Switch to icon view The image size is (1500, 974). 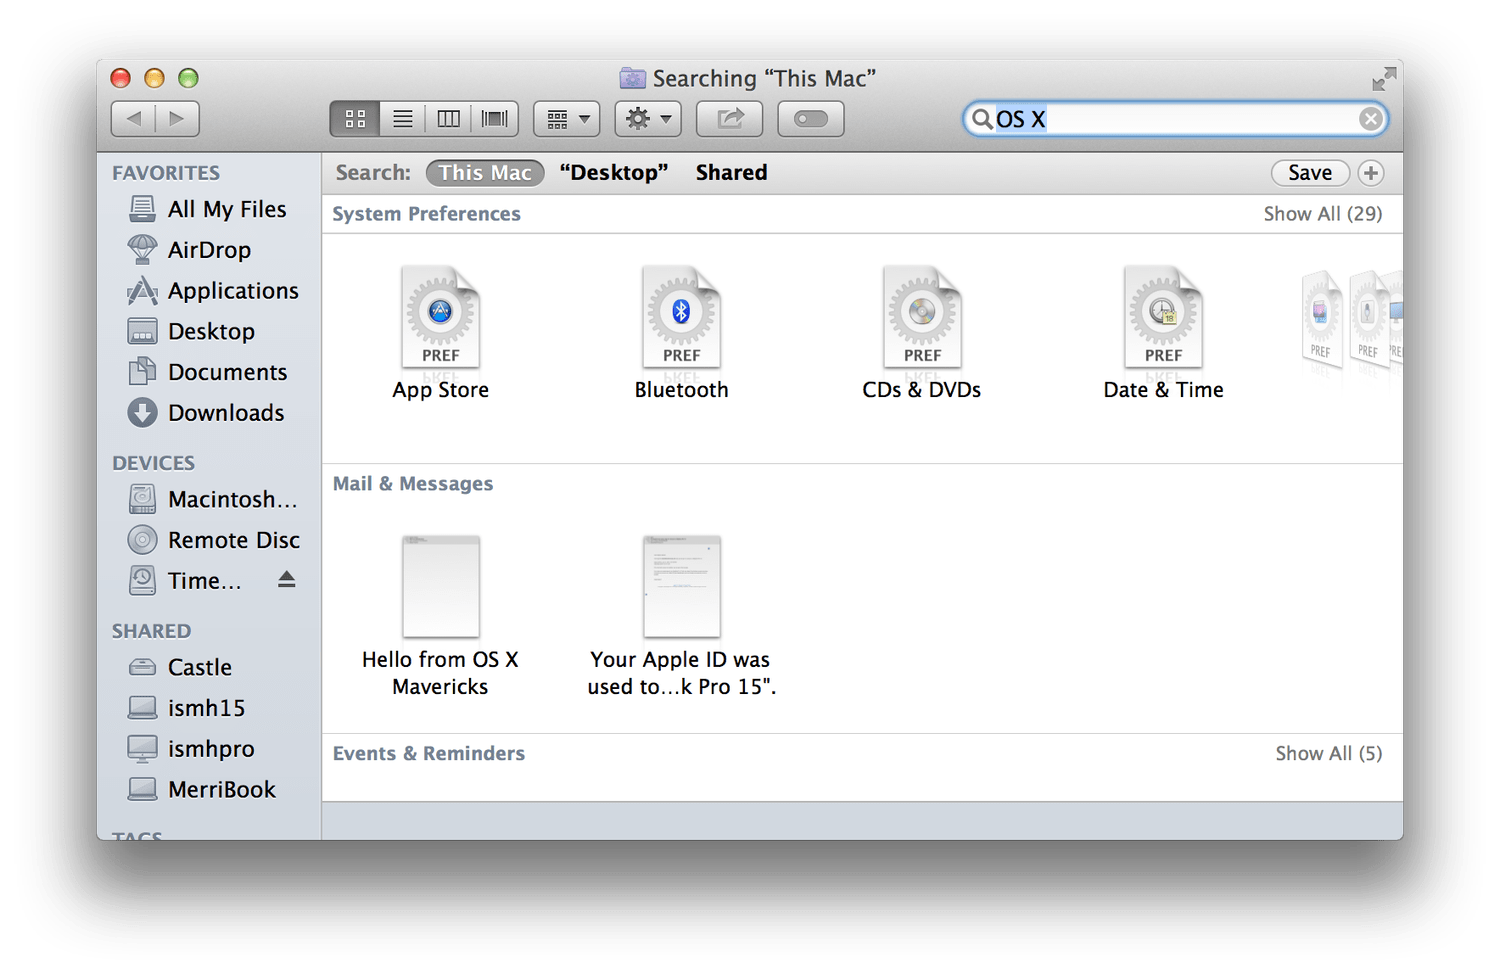click(x=355, y=119)
